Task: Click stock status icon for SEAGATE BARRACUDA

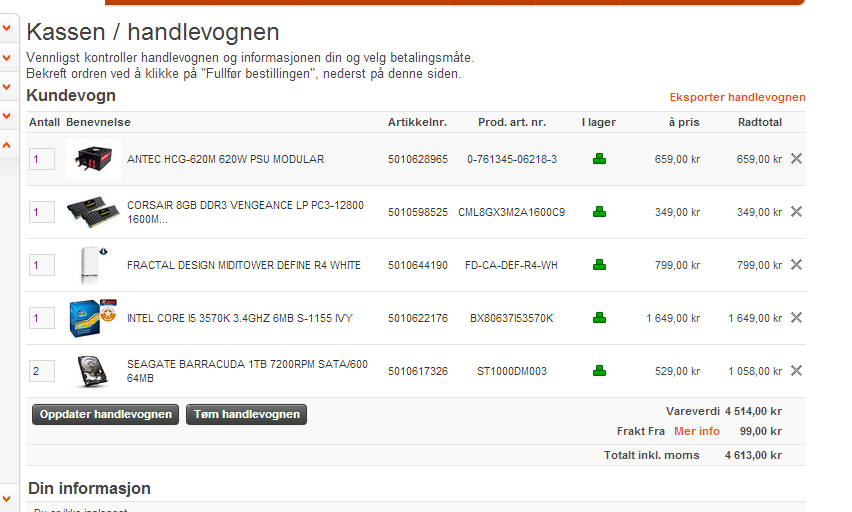Action: [x=599, y=371]
